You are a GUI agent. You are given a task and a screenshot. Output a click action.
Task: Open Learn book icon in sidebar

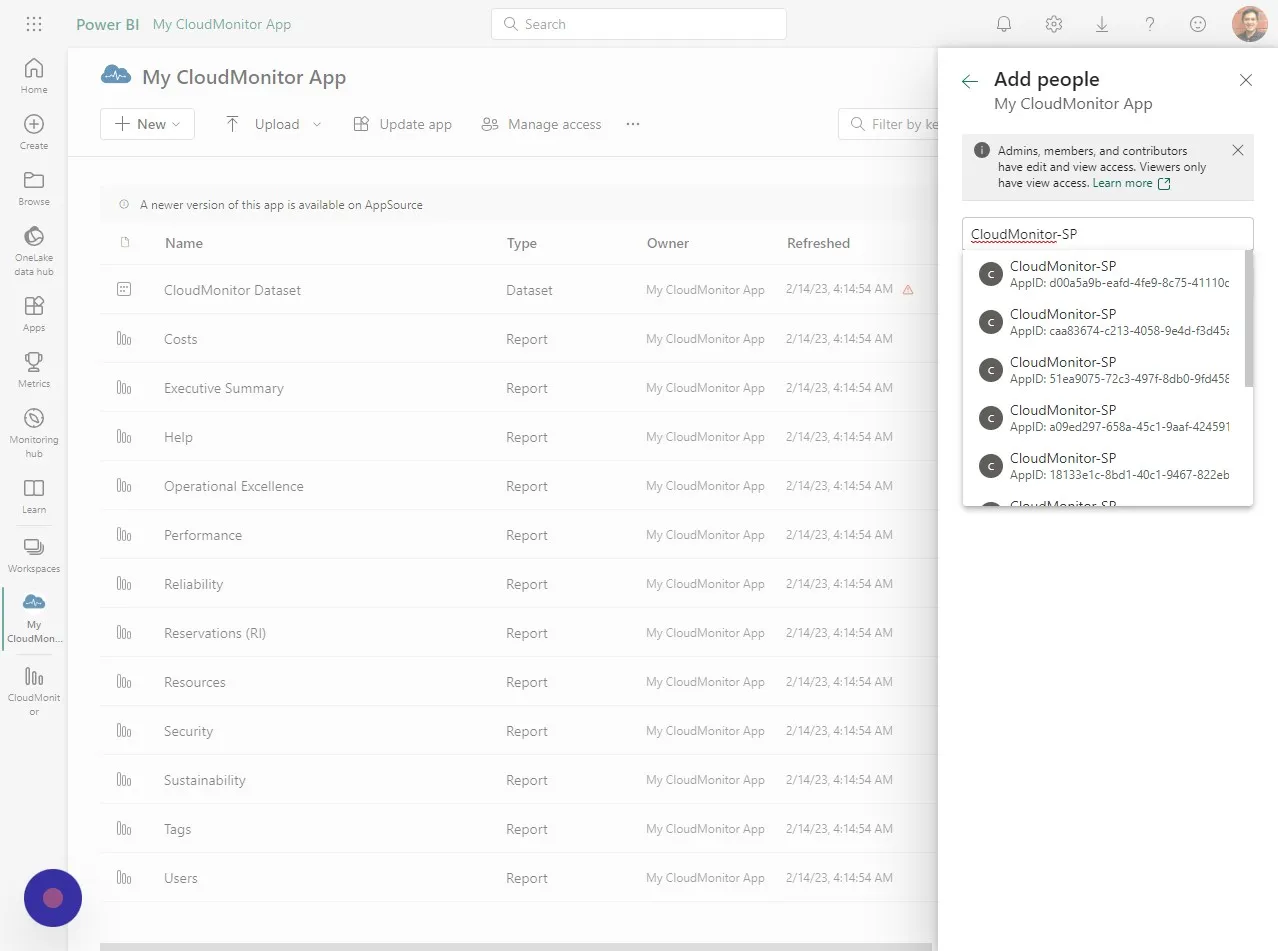click(34, 496)
